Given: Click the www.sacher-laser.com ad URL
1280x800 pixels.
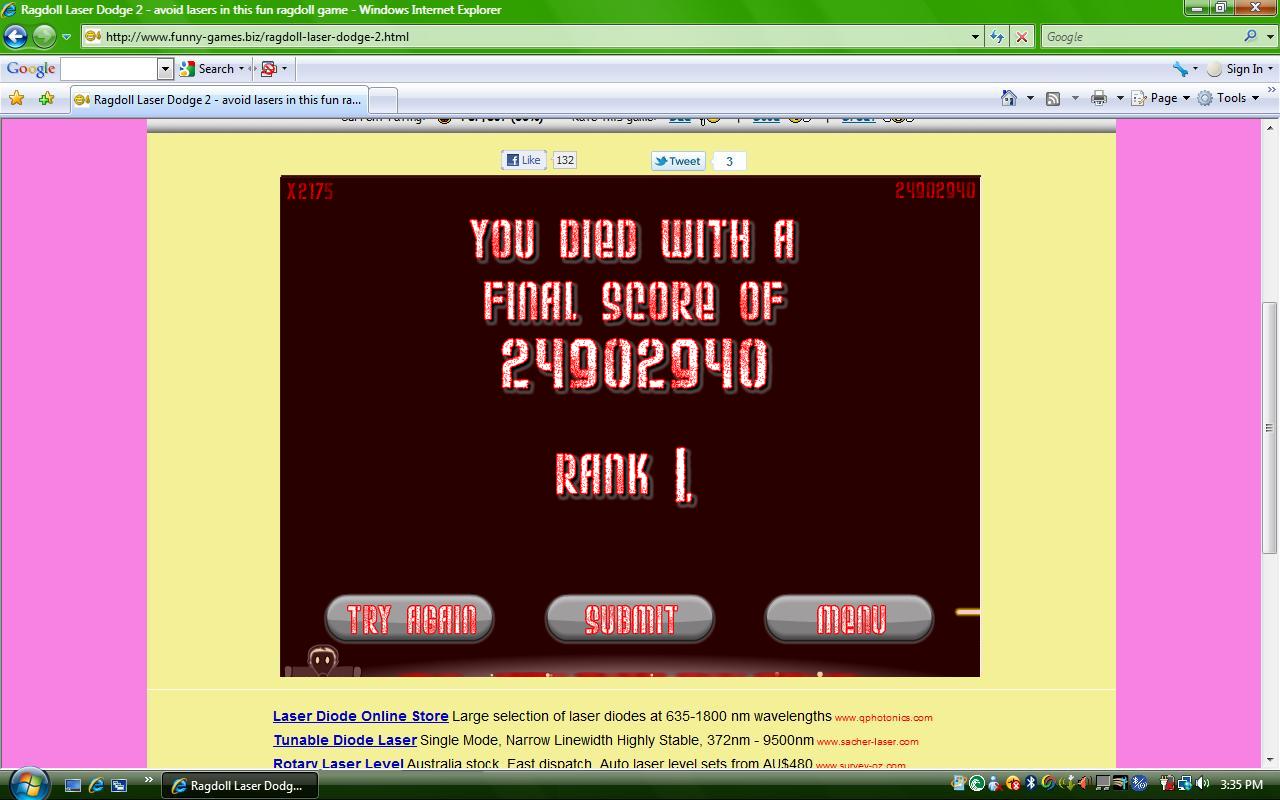Looking at the screenshot, I should pyautogui.click(x=868, y=741).
